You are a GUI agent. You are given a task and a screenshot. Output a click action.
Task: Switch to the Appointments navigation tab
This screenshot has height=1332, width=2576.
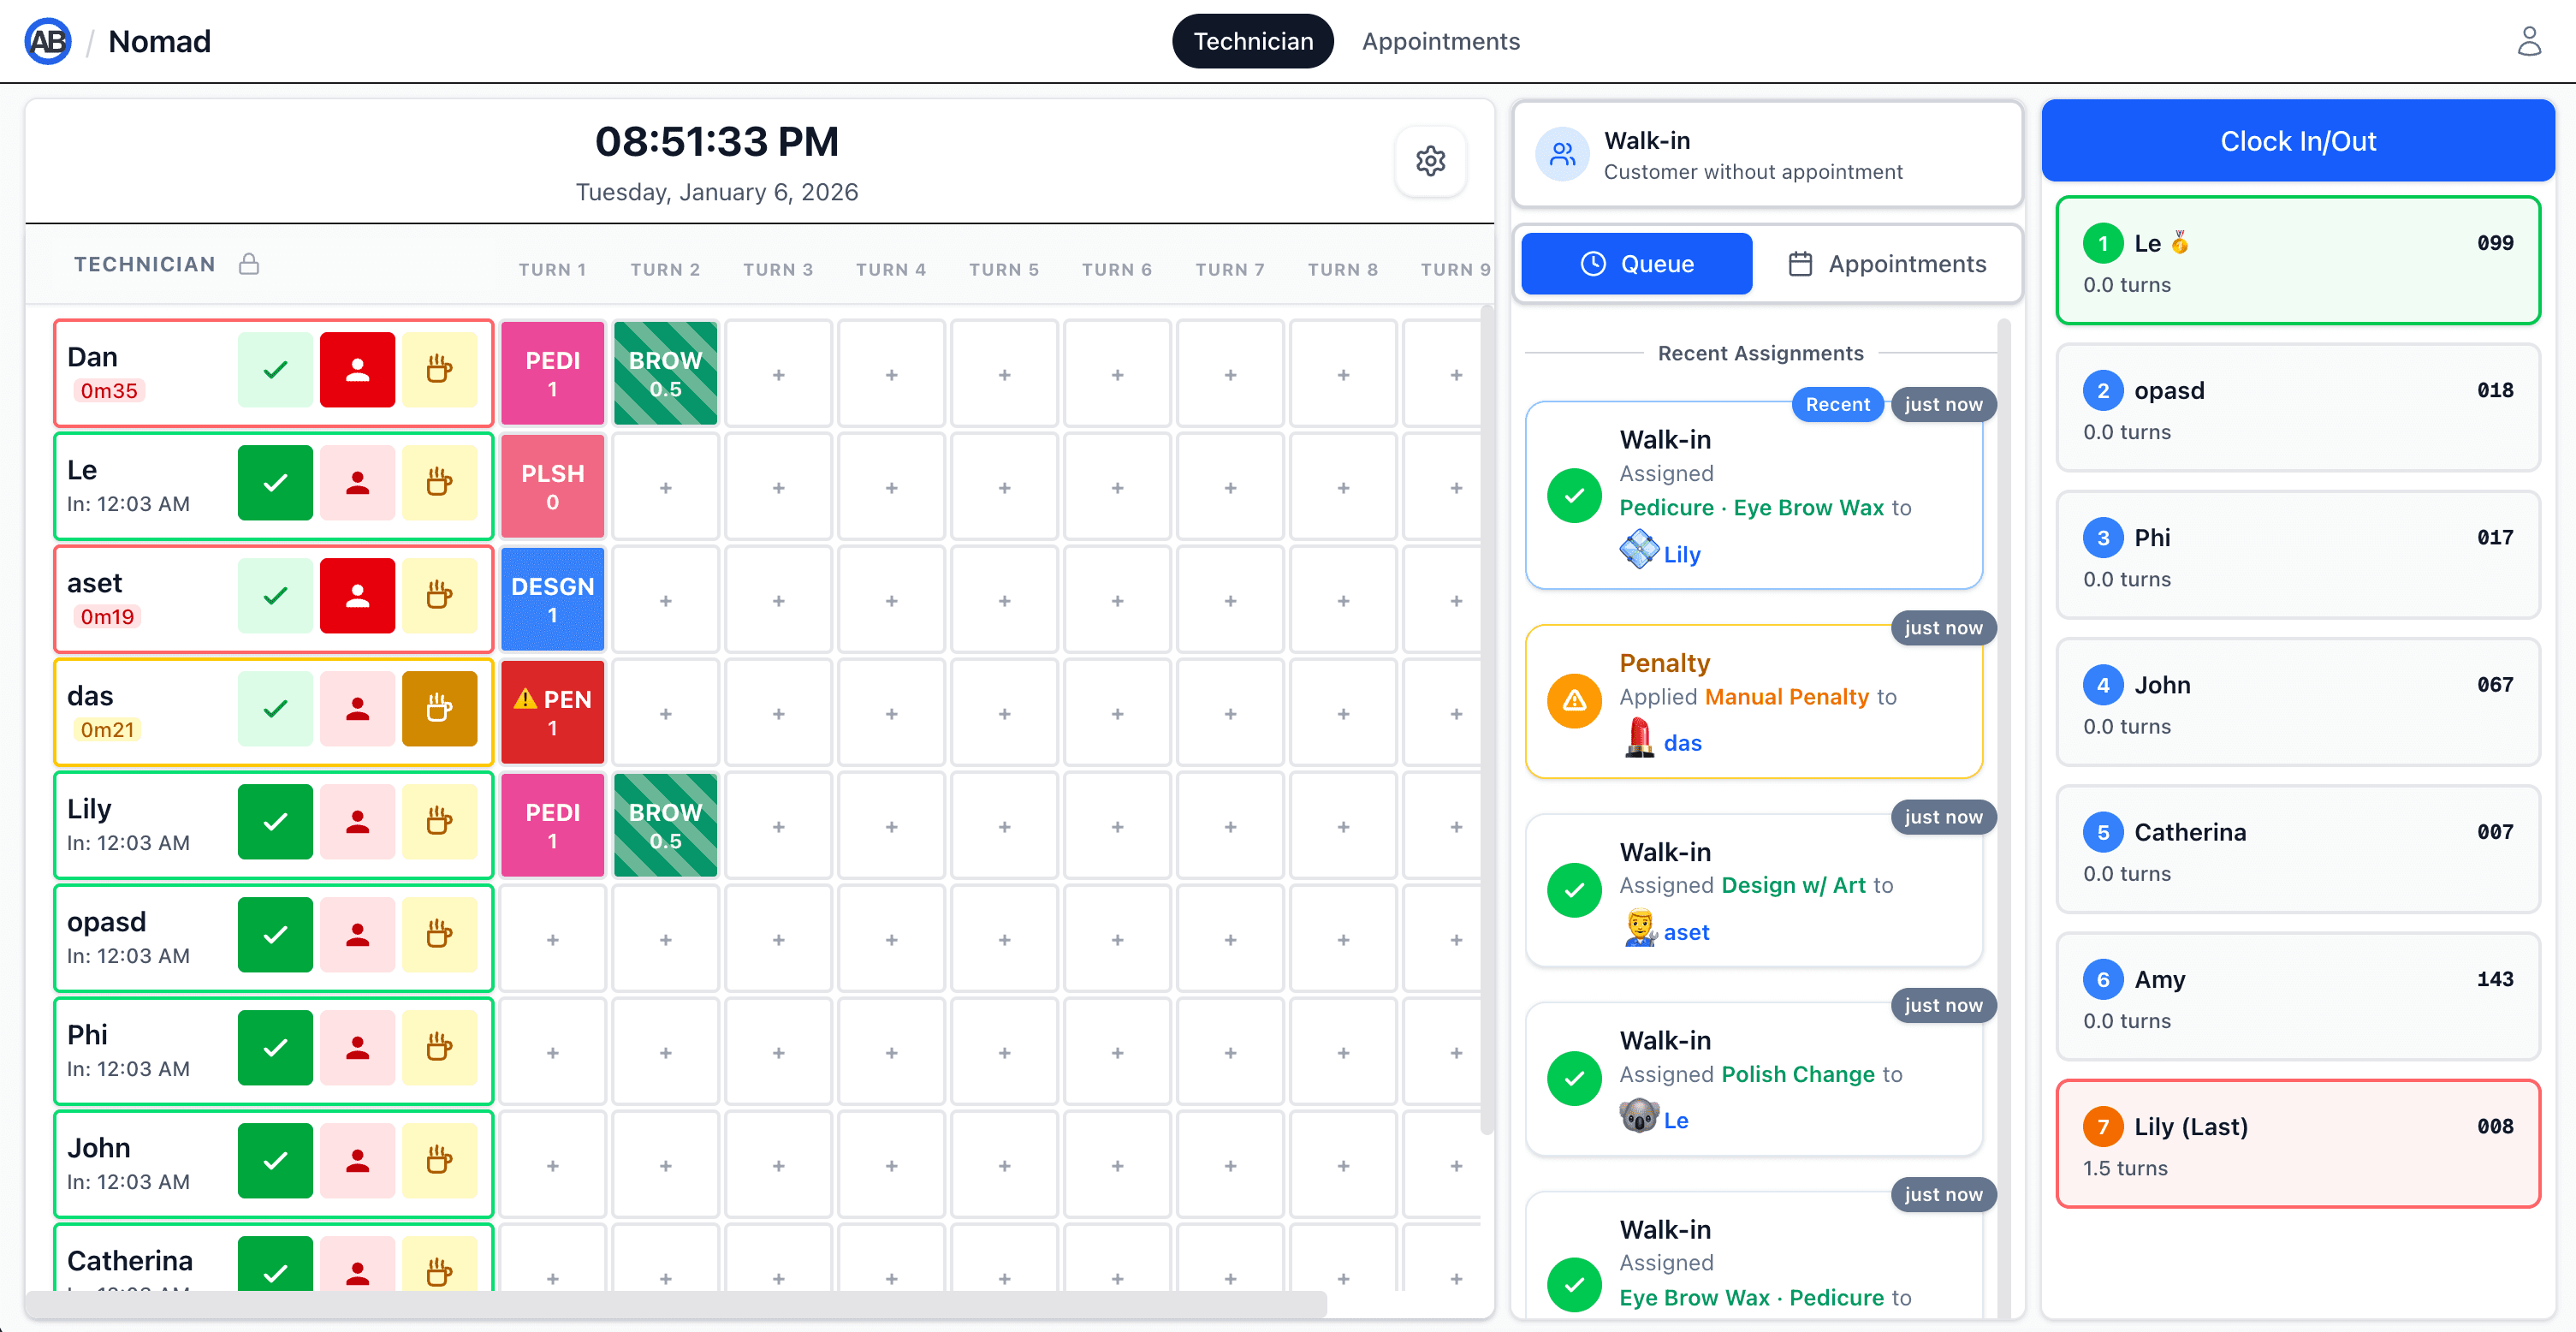pos(1440,41)
